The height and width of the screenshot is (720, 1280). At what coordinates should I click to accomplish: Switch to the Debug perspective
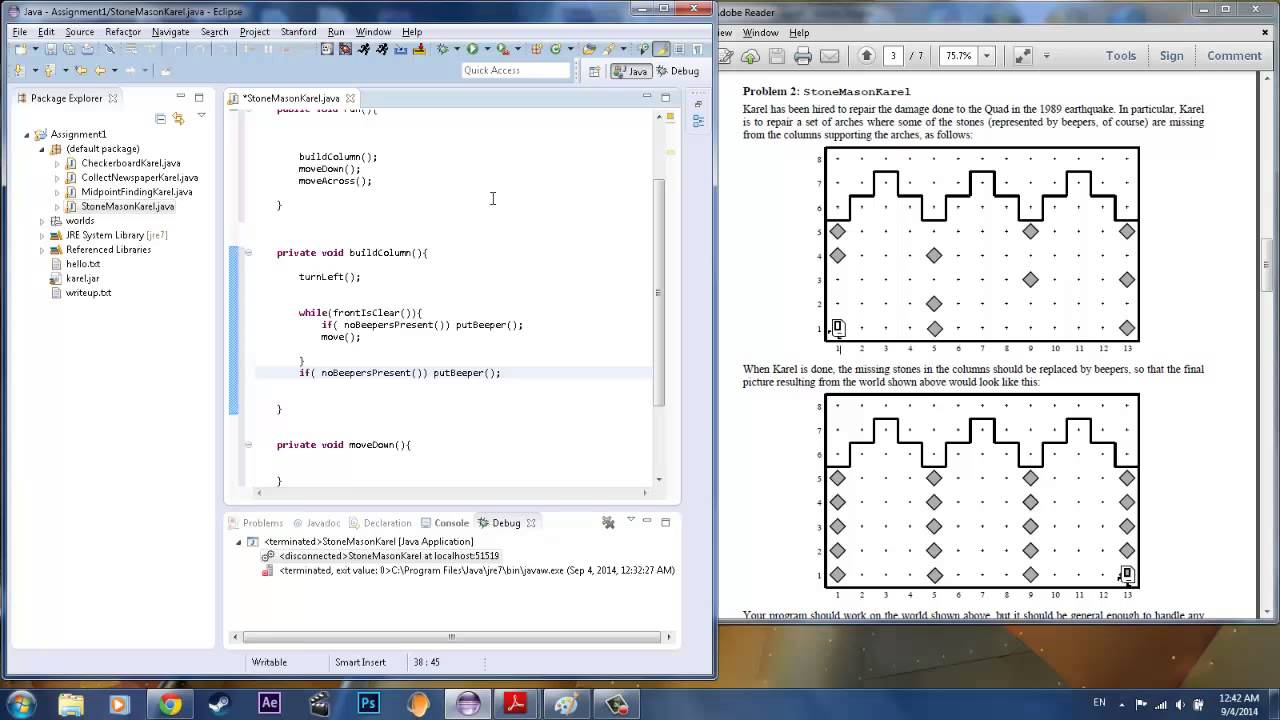click(x=677, y=71)
